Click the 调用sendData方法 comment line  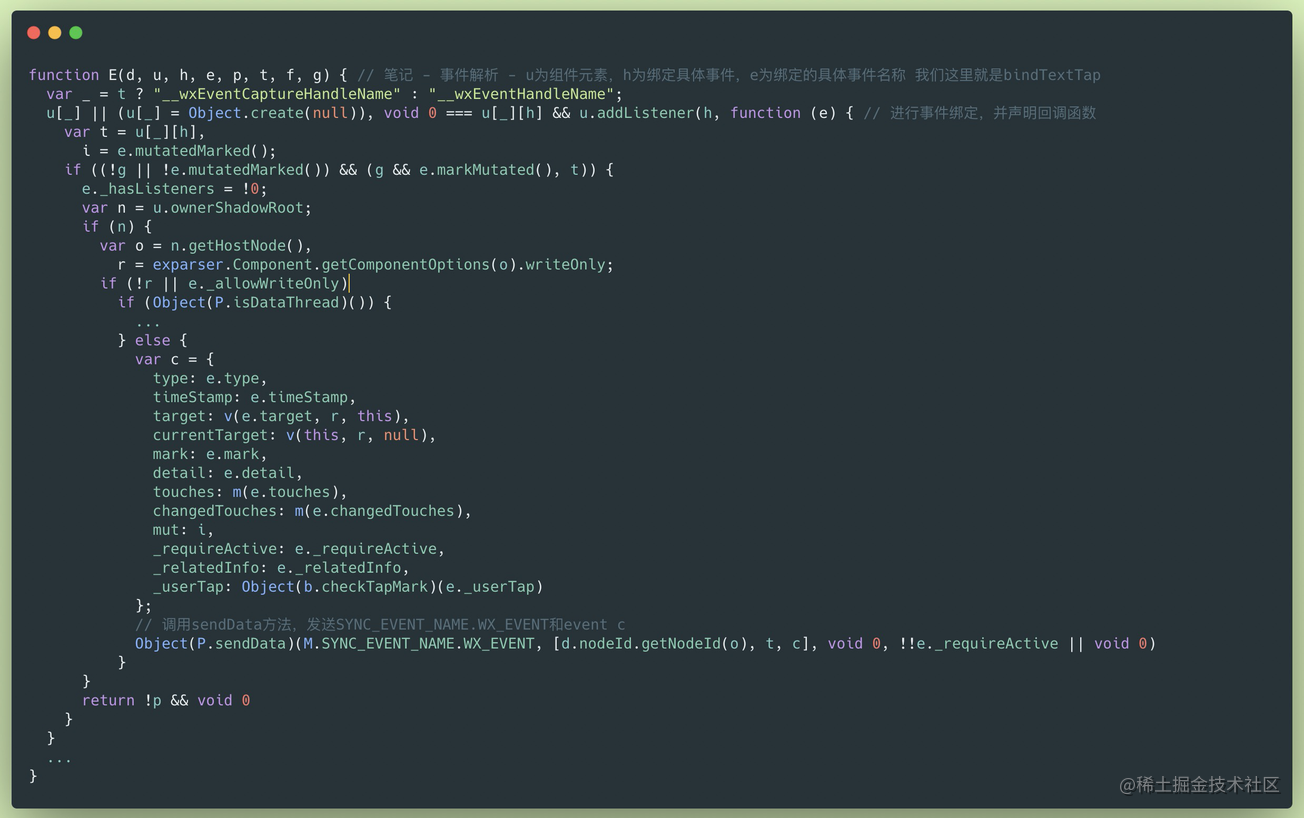(380, 625)
